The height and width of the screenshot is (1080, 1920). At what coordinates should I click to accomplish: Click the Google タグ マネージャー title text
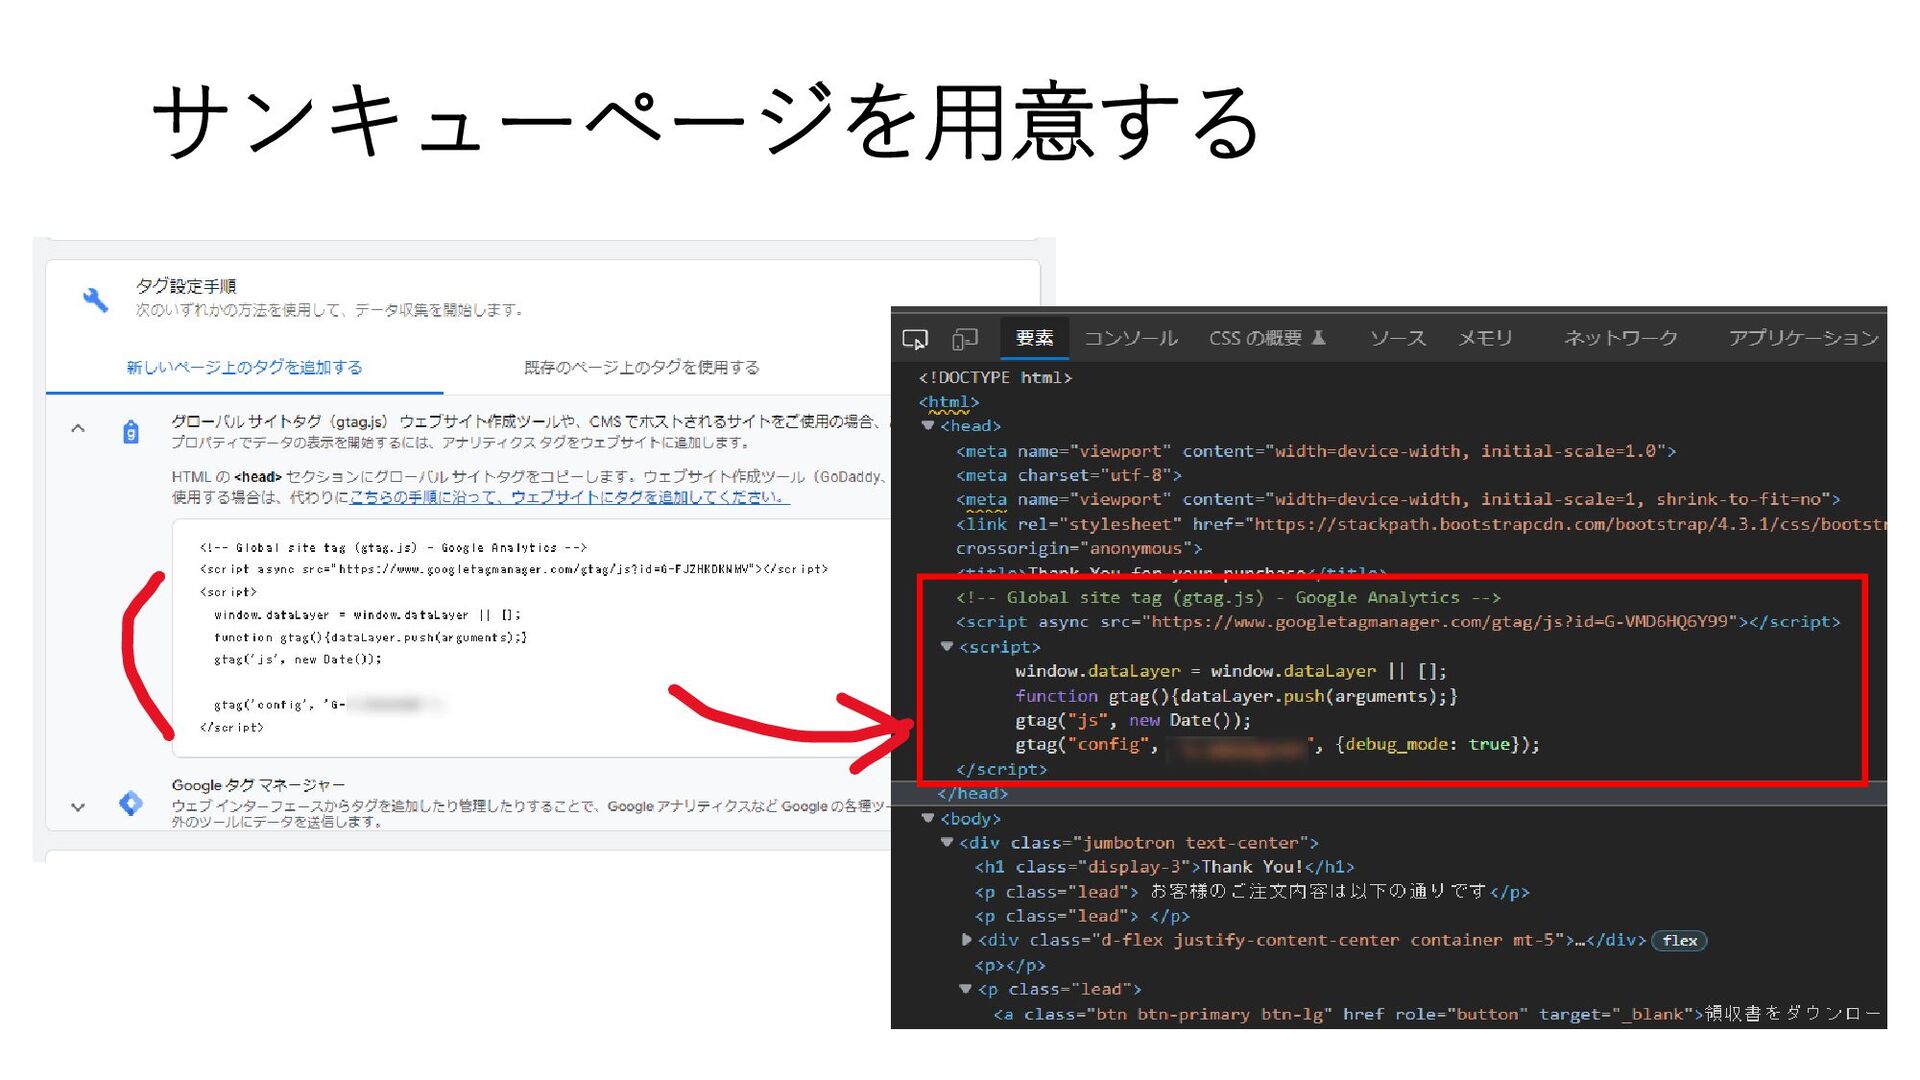(258, 785)
